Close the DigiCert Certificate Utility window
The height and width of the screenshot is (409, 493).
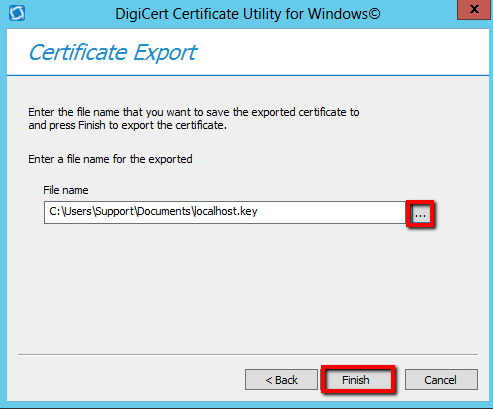tap(473, 10)
